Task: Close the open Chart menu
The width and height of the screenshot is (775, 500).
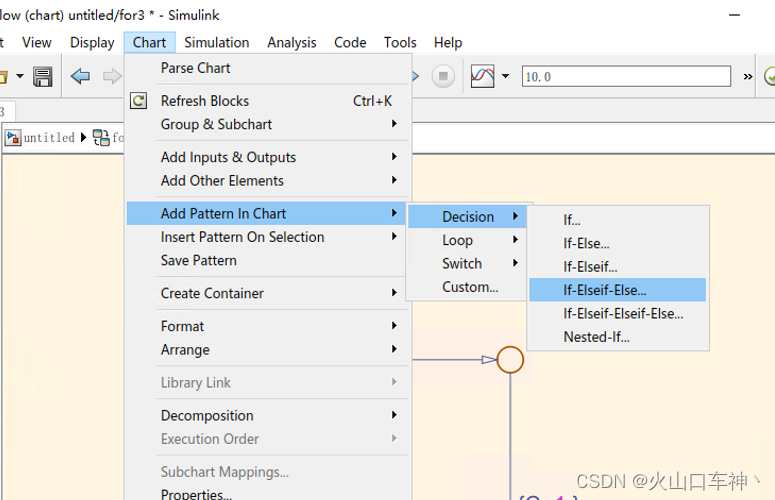Action: [149, 42]
